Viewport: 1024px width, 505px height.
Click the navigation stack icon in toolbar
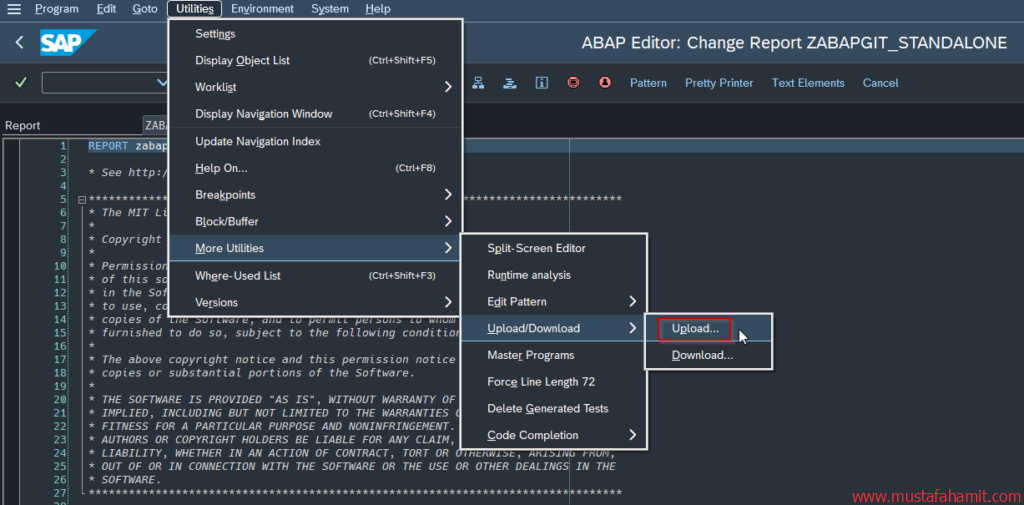(509, 83)
